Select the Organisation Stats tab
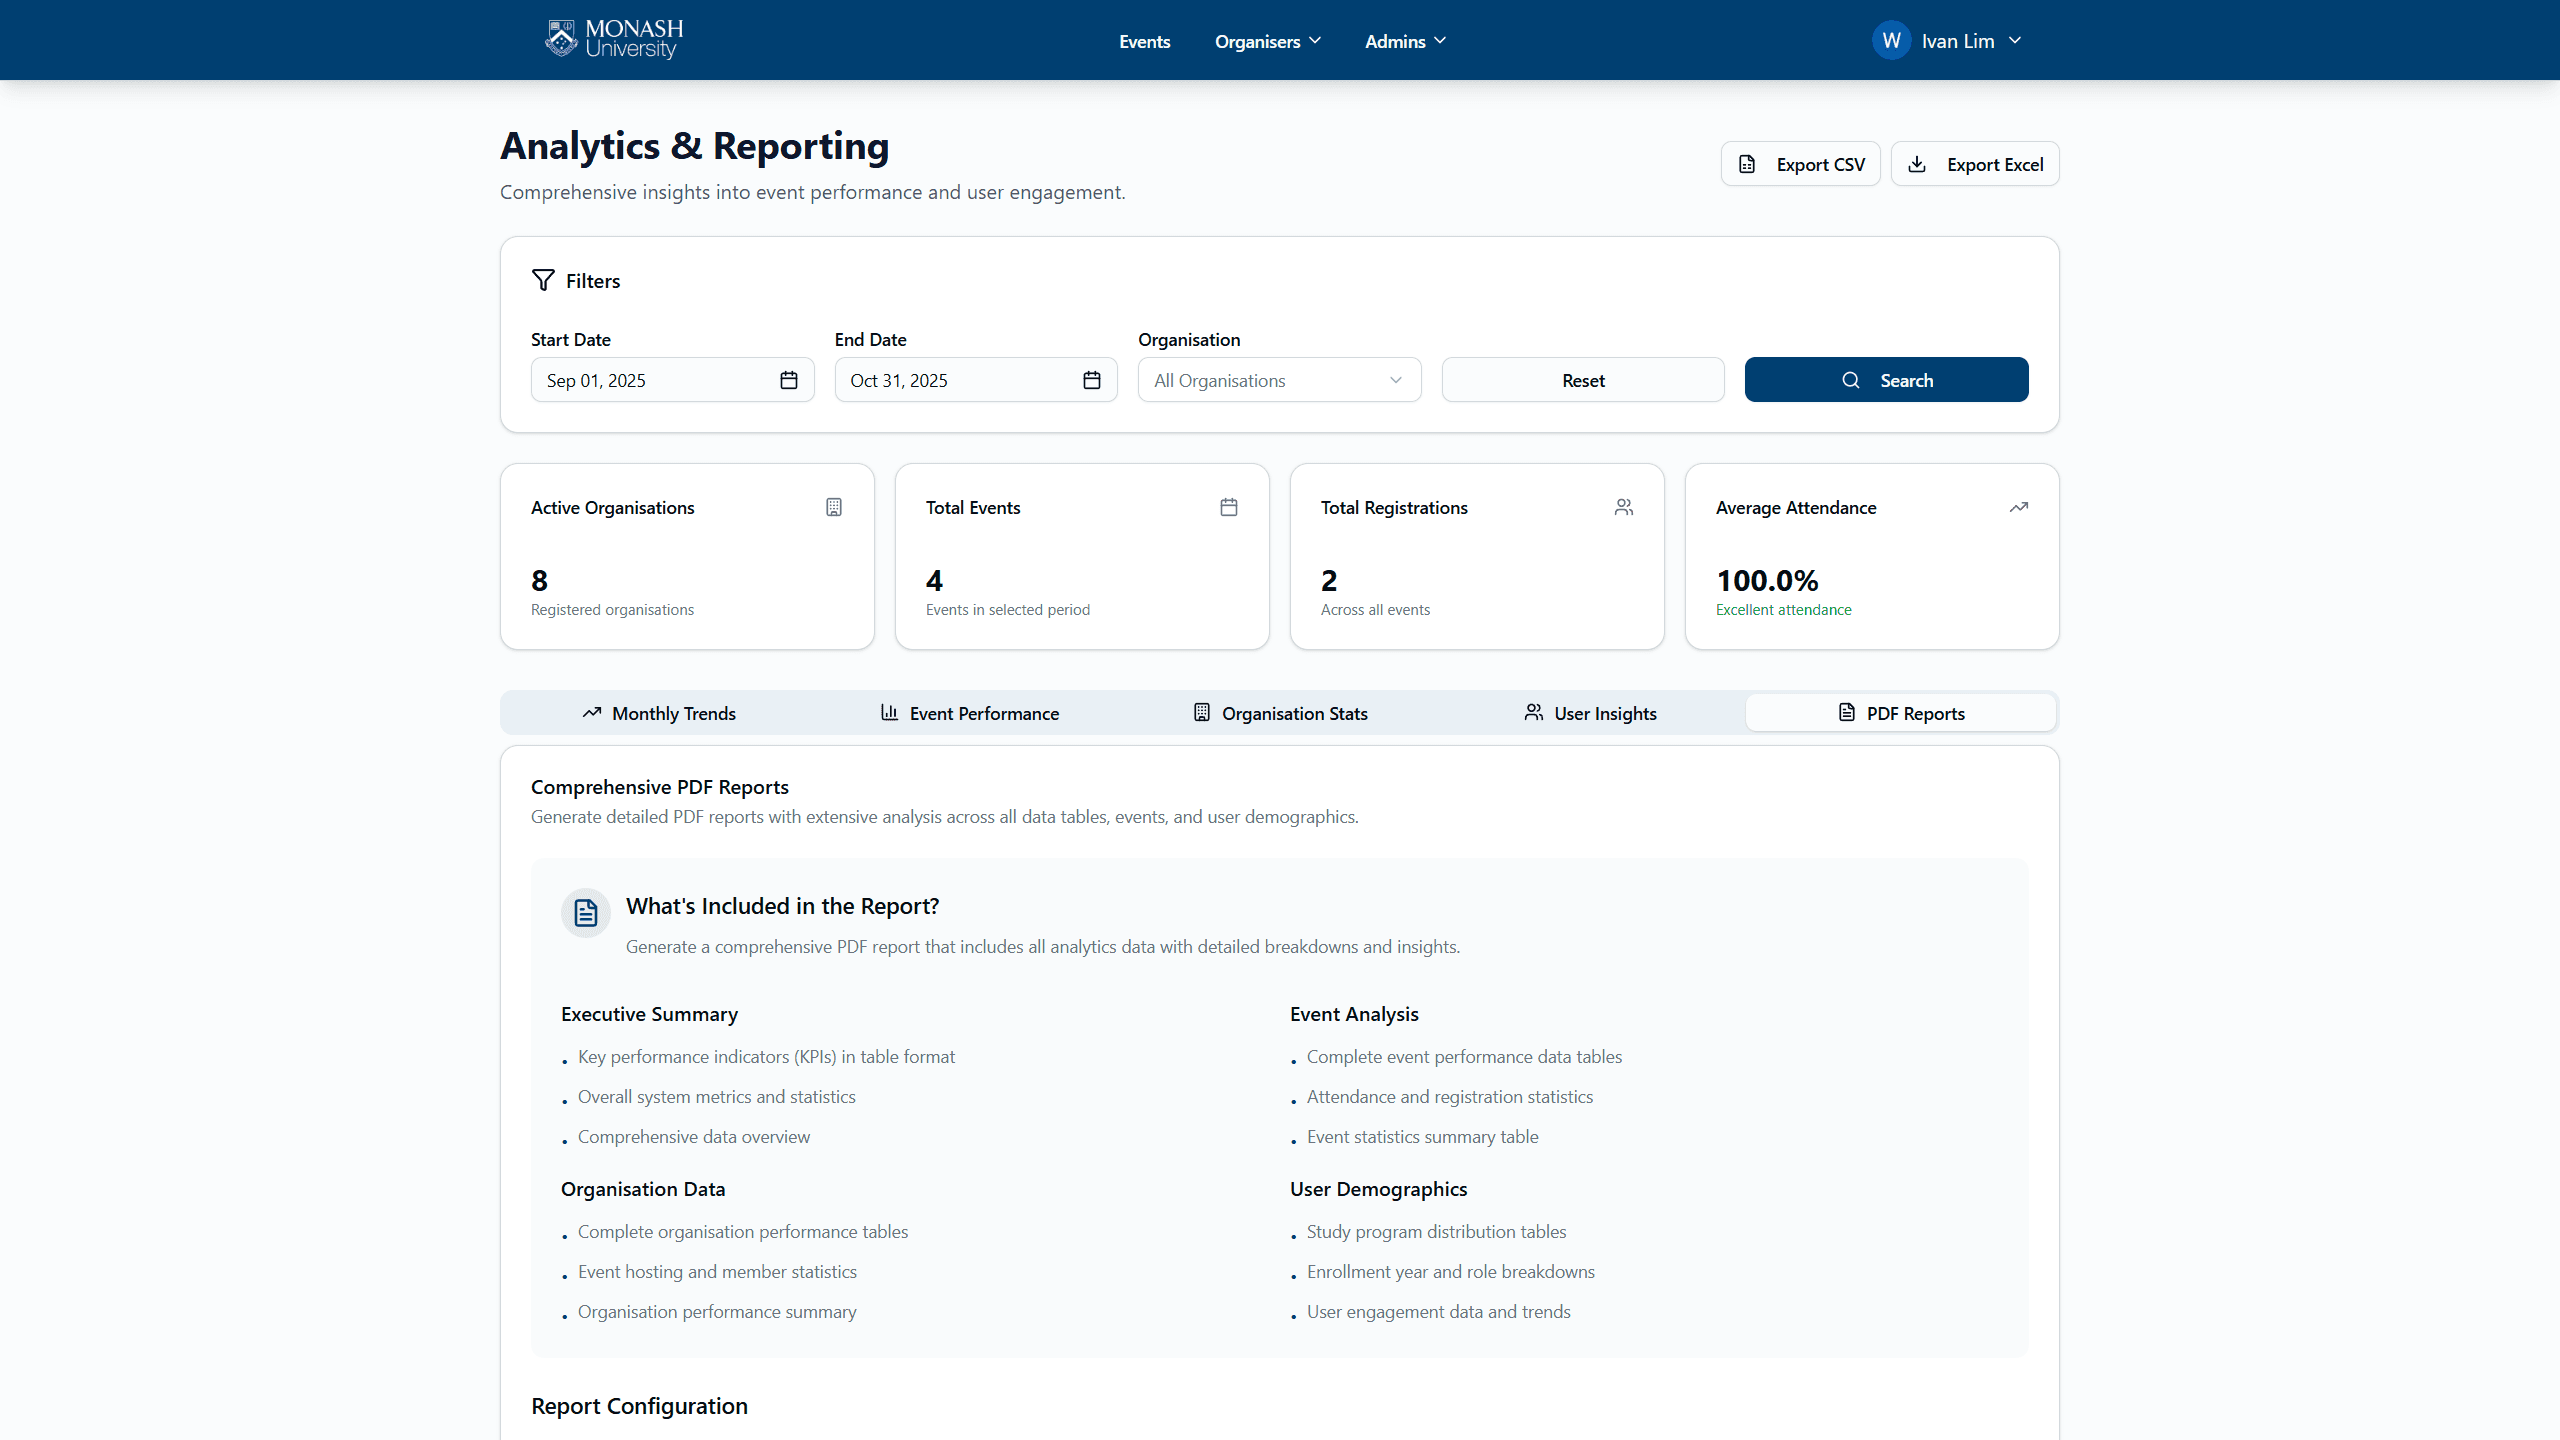This screenshot has width=2560, height=1440. [1279, 713]
